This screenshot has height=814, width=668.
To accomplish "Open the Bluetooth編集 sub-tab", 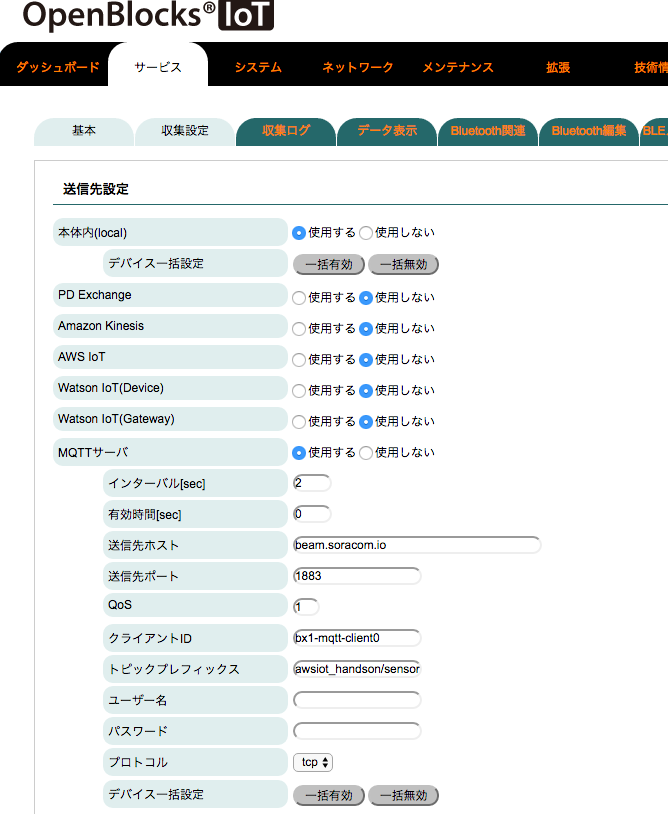I will click(589, 131).
